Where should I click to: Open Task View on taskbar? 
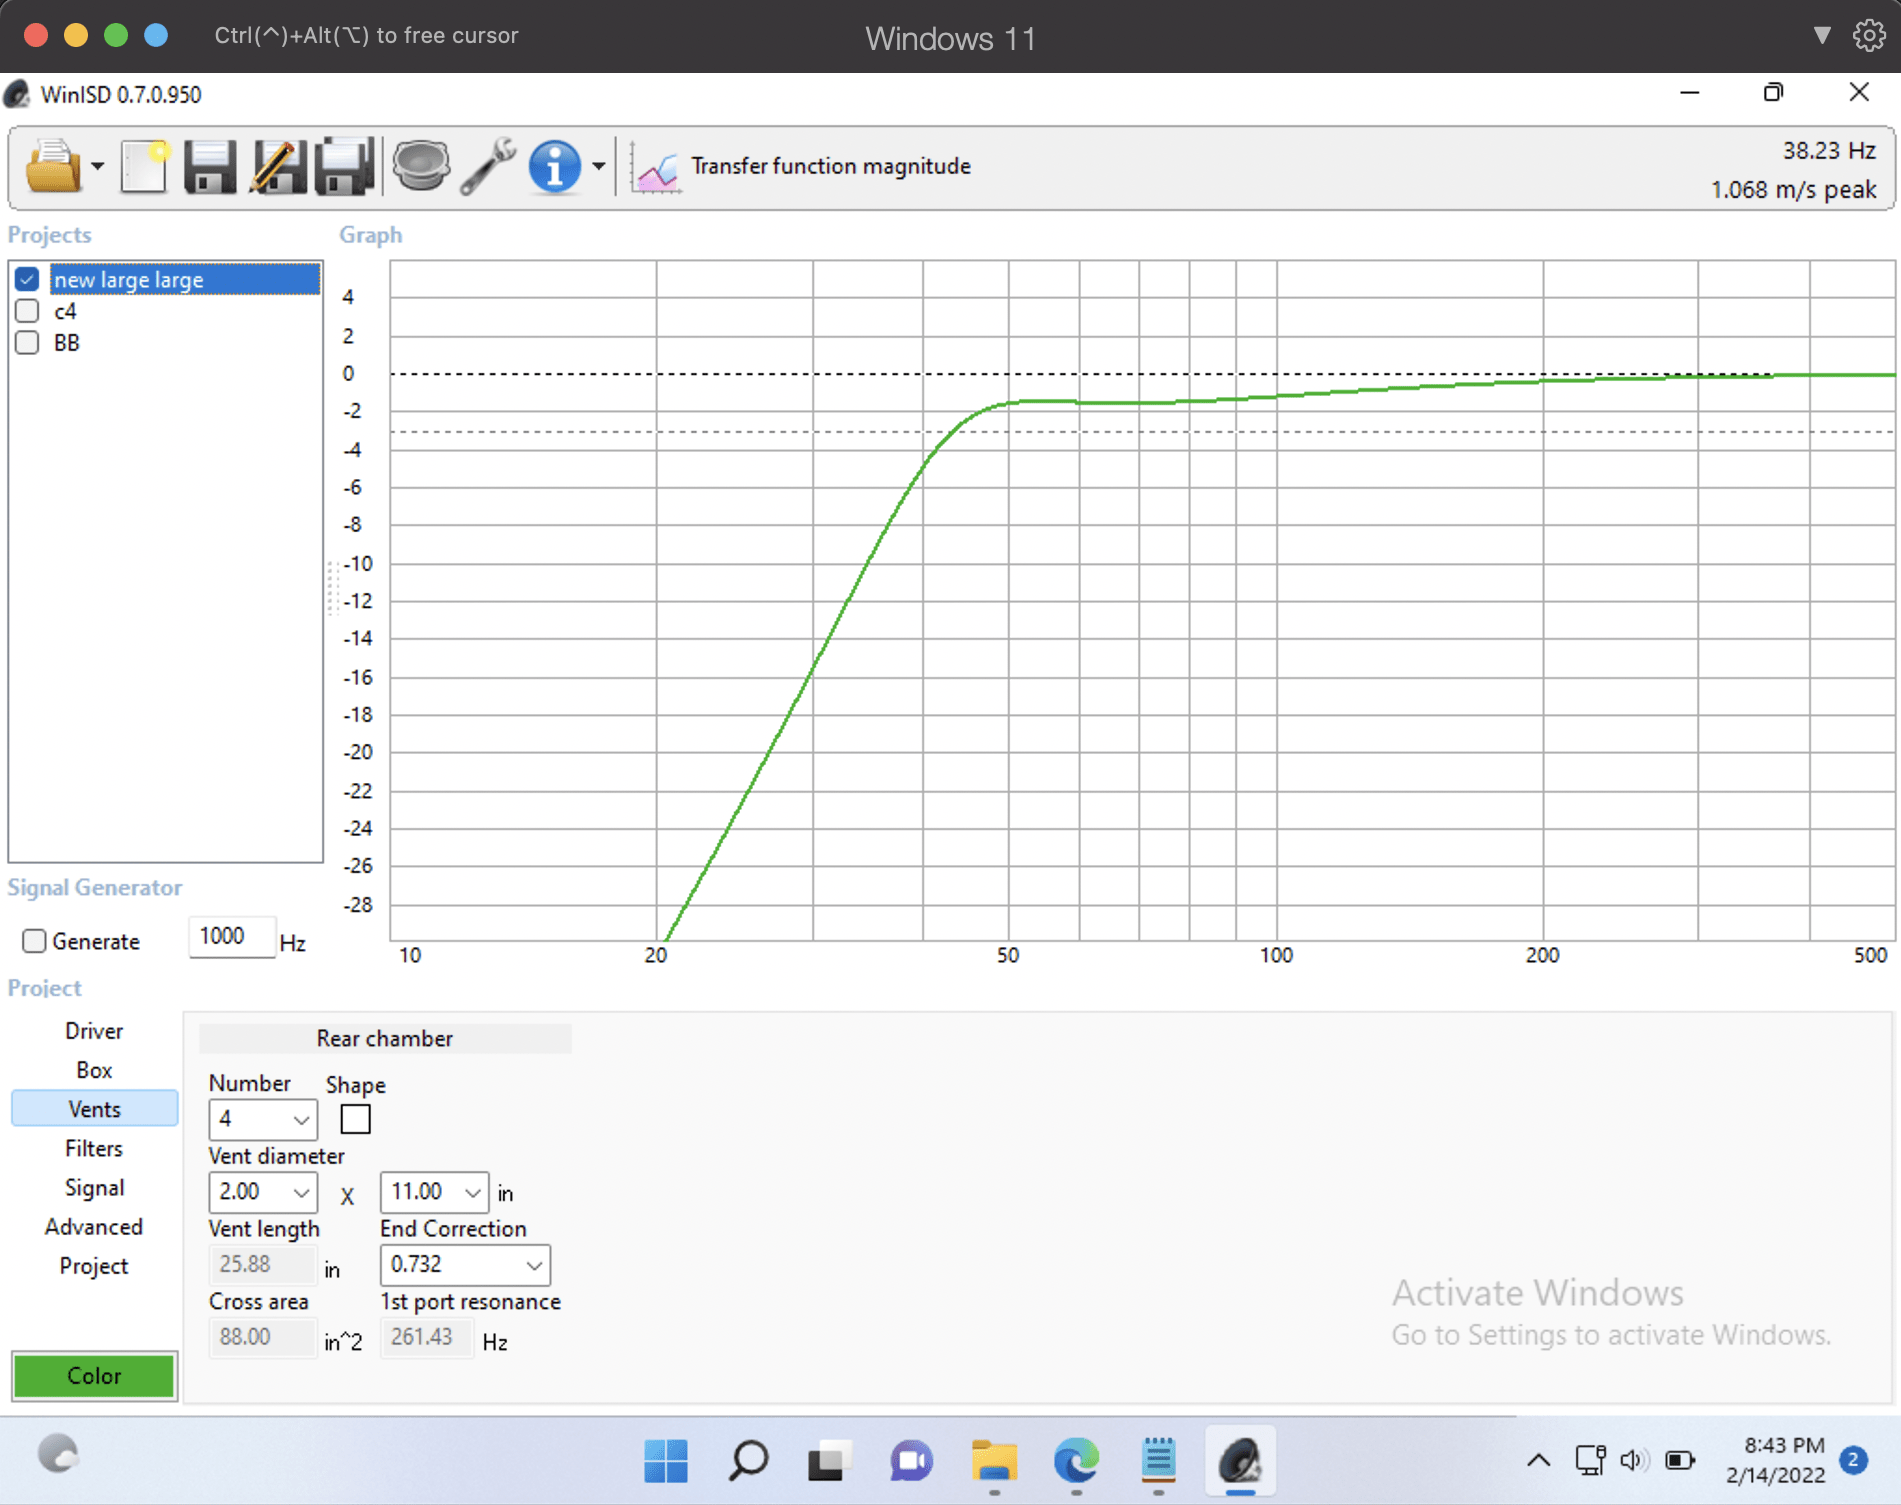coord(830,1461)
